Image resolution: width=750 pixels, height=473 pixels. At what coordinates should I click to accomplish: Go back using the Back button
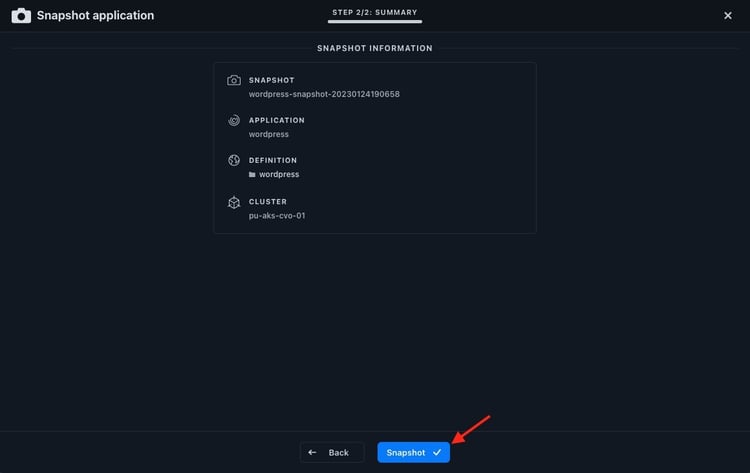[331, 453]
